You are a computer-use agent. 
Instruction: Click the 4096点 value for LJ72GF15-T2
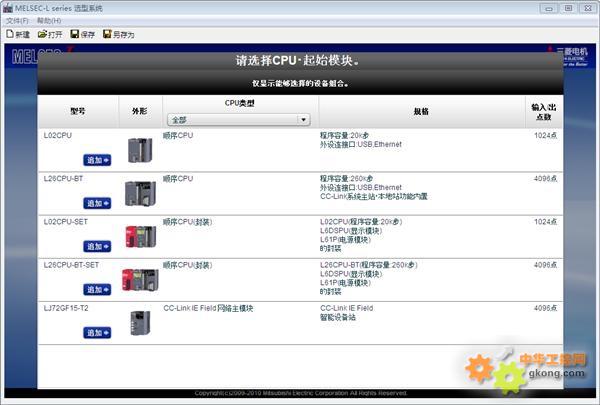coord(546,308)
